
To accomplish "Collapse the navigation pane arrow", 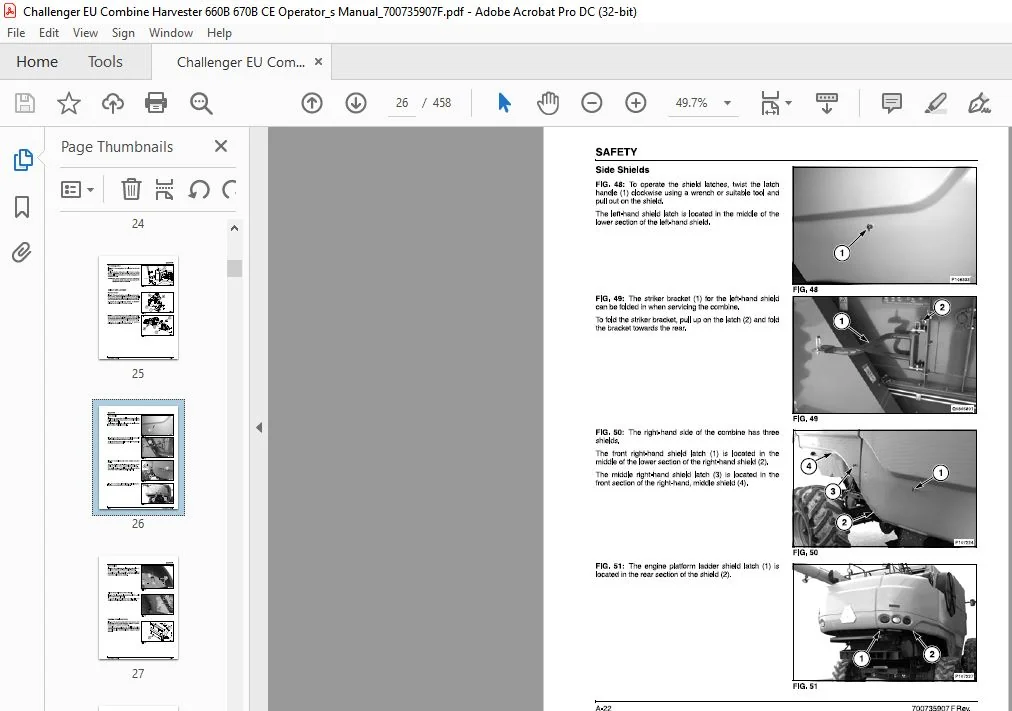I will 259,427.
